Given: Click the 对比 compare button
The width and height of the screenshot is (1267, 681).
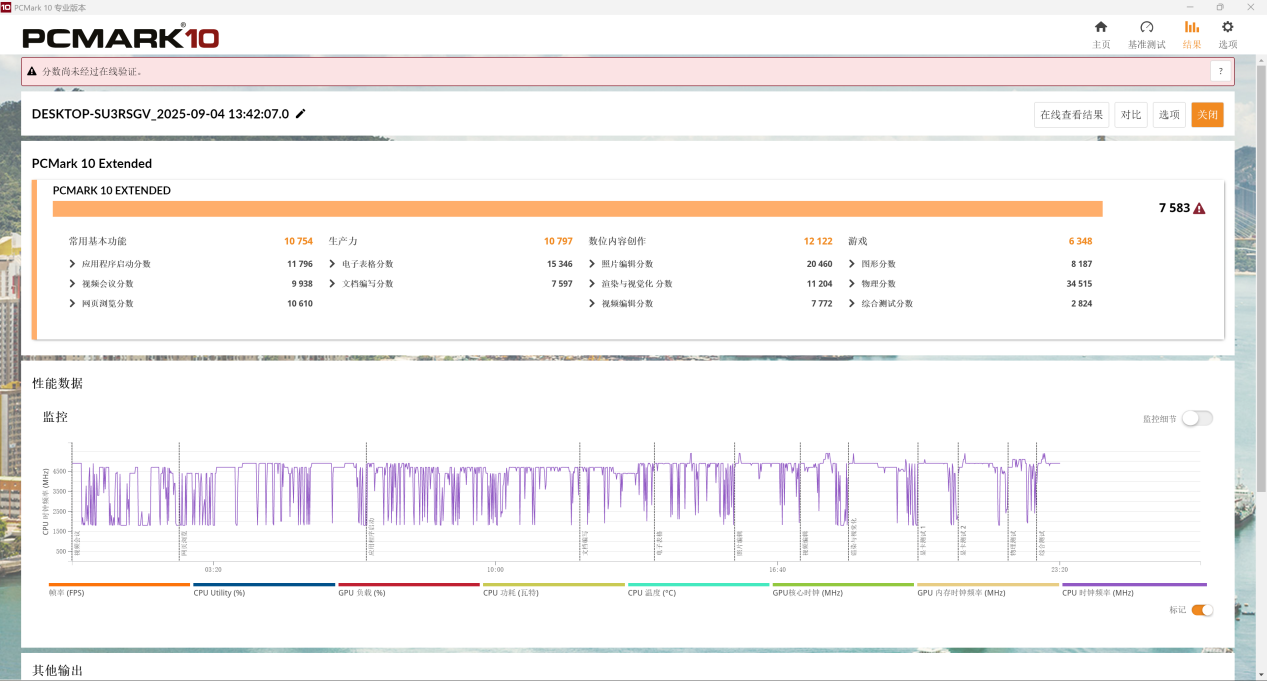Looking at the screenshot, I should pyautogui.click(x=1131, y=115).
